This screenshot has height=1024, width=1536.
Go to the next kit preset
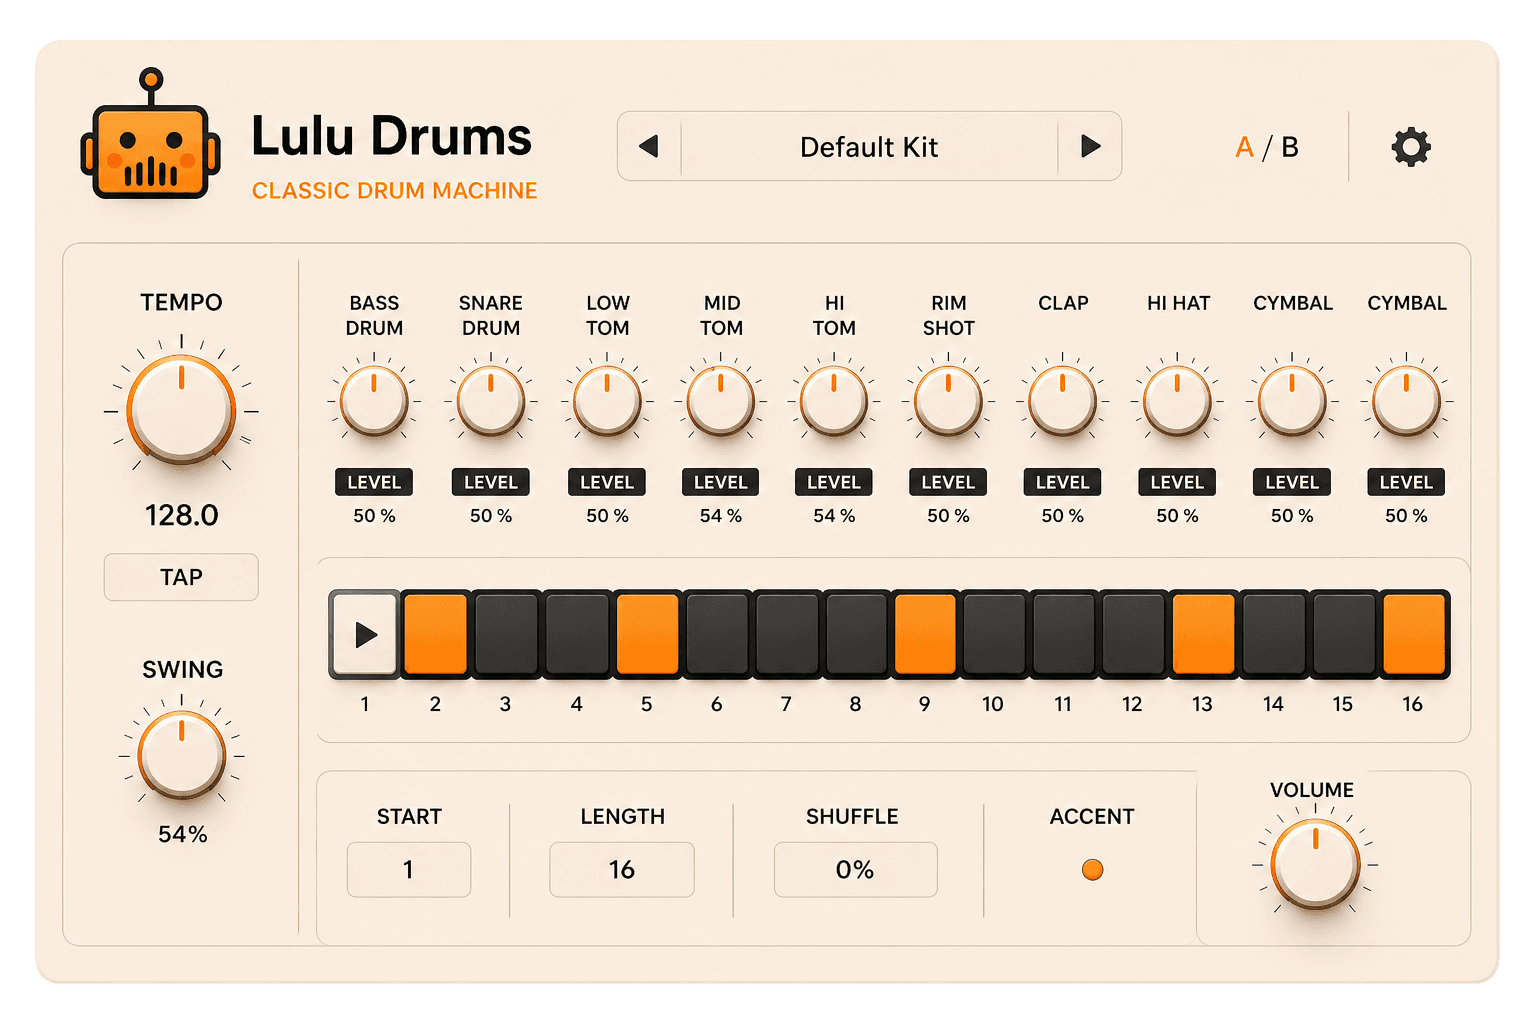[1090, 147]
